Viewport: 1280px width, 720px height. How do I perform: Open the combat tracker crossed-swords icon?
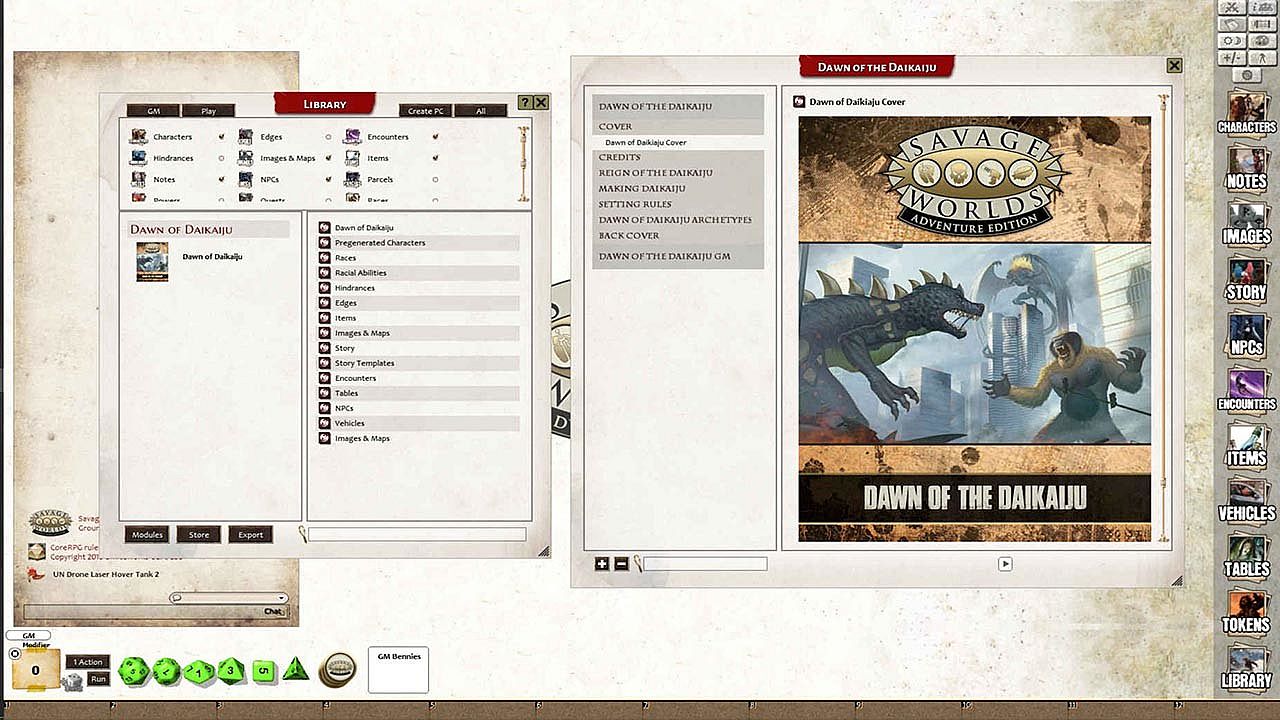[1230, 8]
